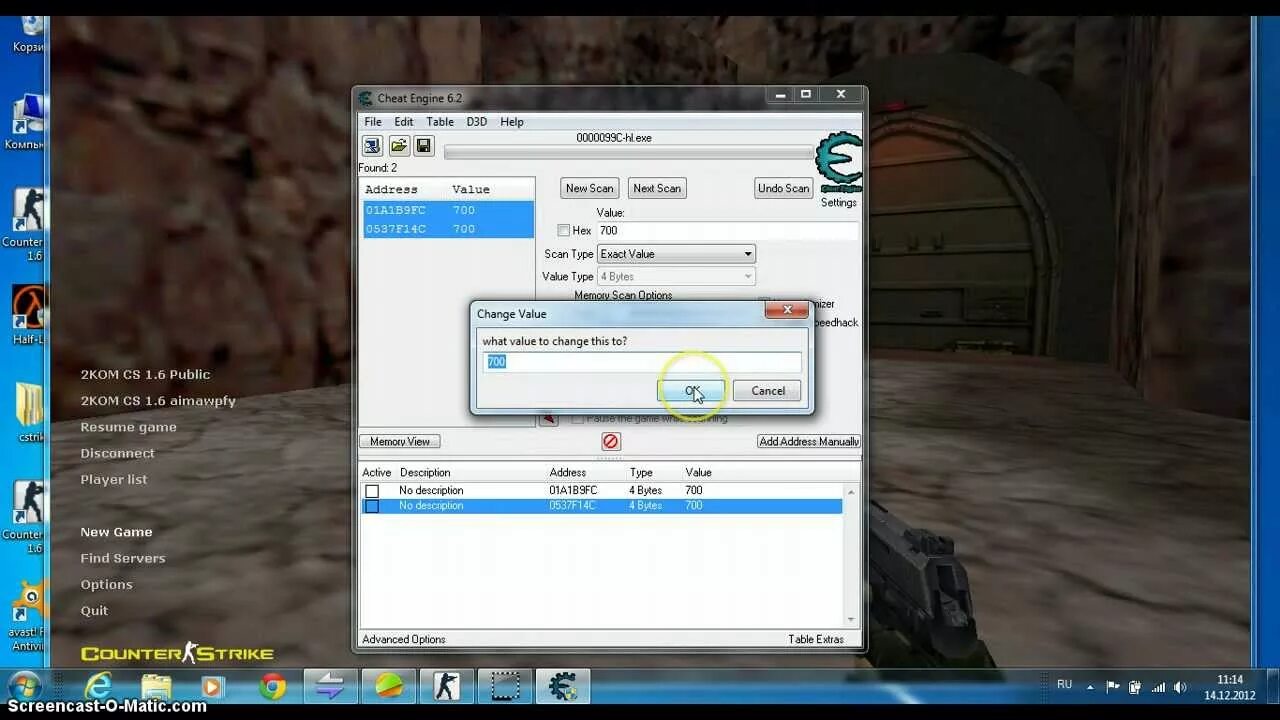Tick Active box for address 01A1B9FC
1280x720 pixels.
372,491
